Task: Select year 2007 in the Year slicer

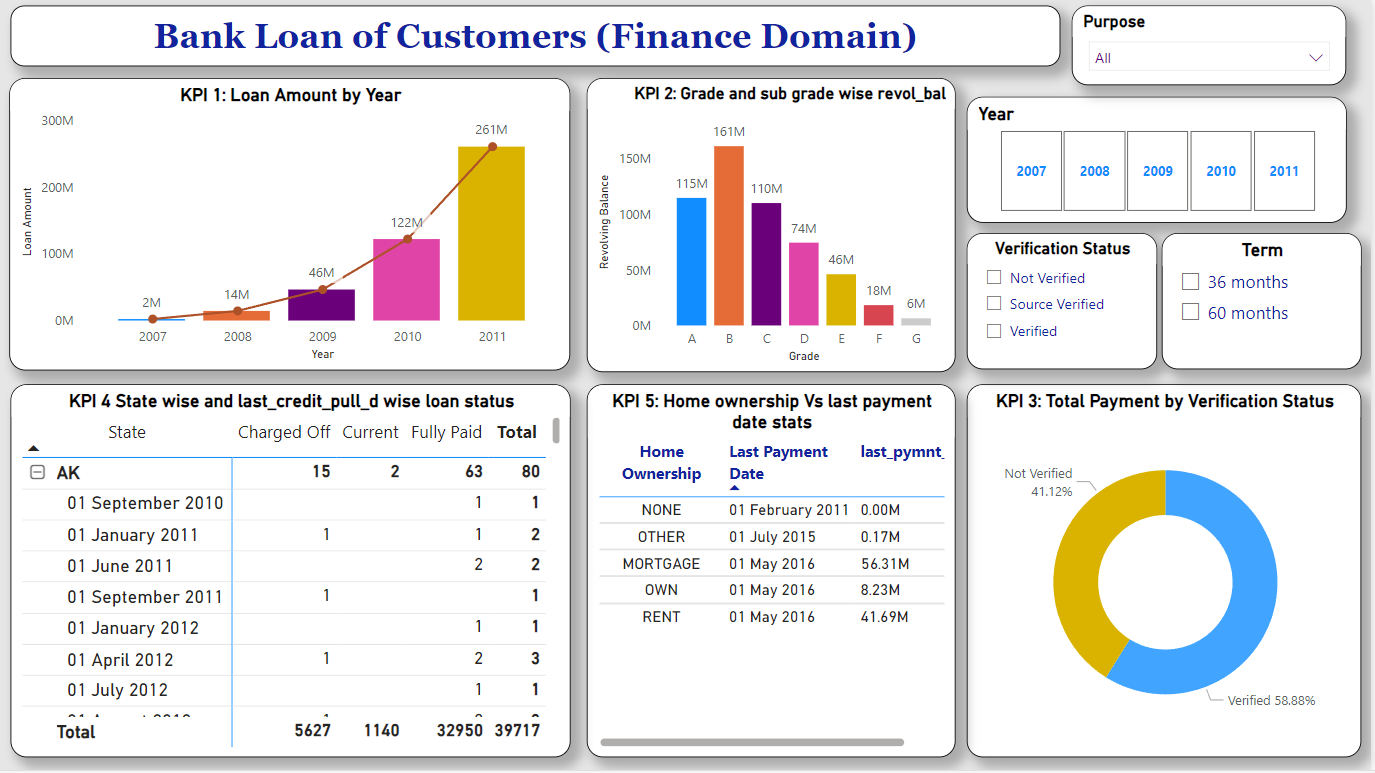Action: tap(1031, 171)
